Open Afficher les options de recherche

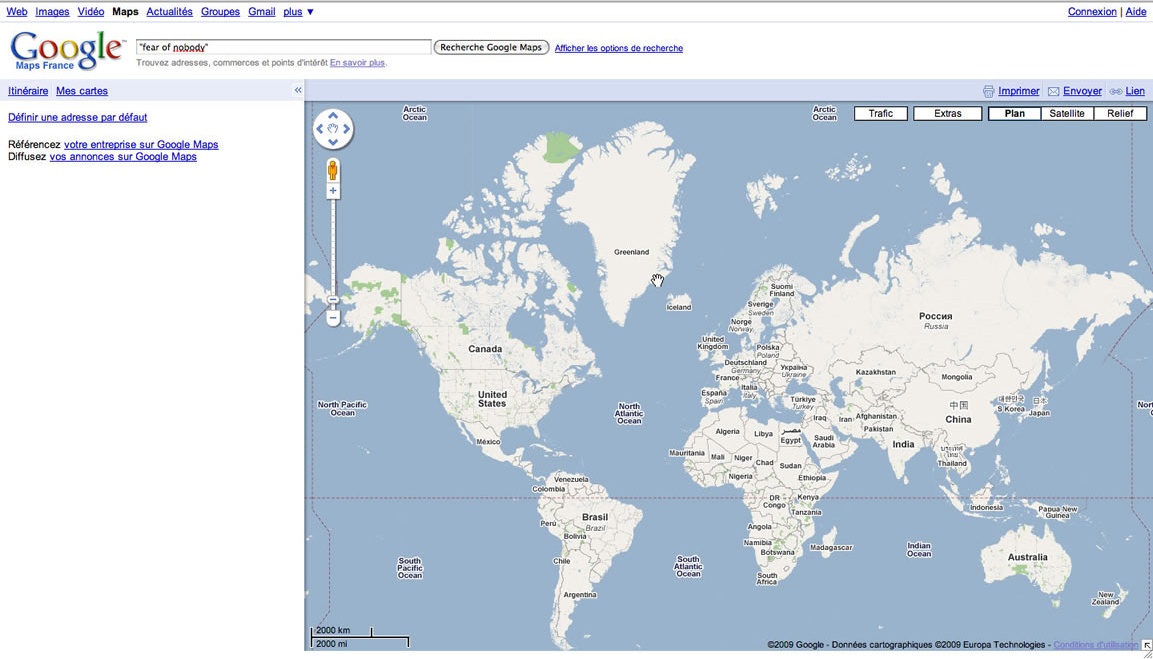click(x=618, y=49)
